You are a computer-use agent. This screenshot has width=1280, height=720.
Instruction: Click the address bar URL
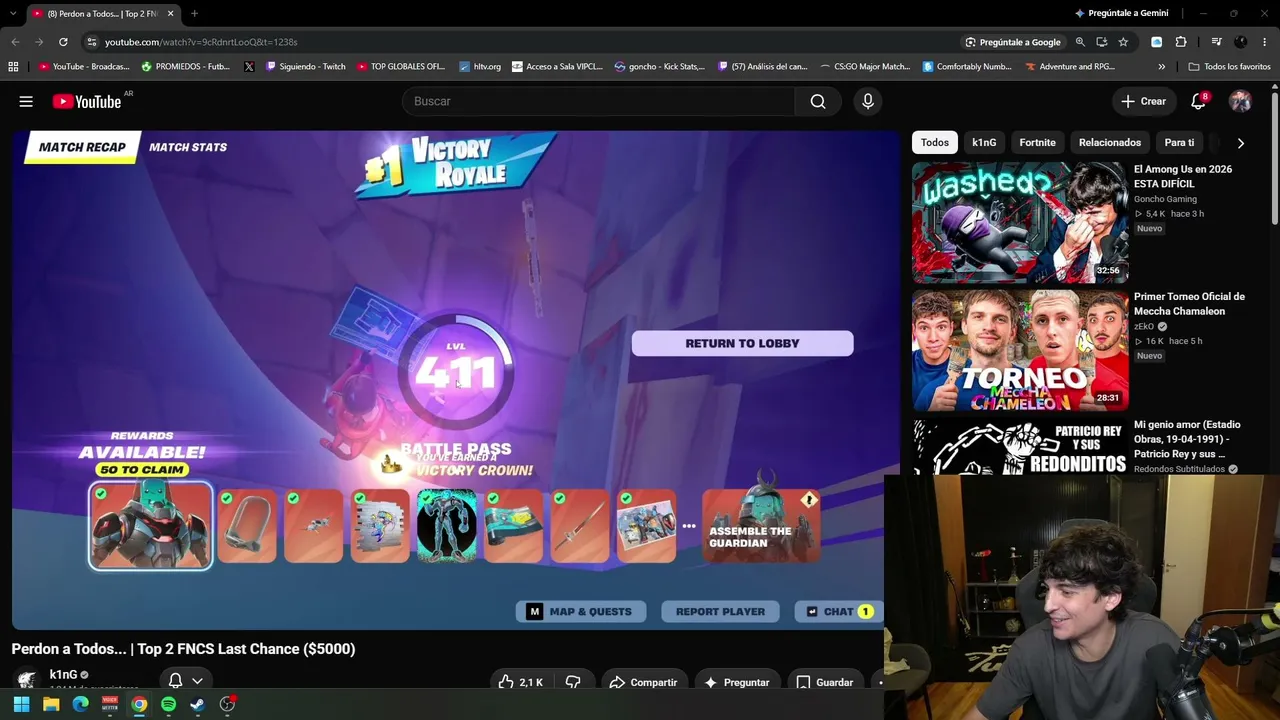201,42
